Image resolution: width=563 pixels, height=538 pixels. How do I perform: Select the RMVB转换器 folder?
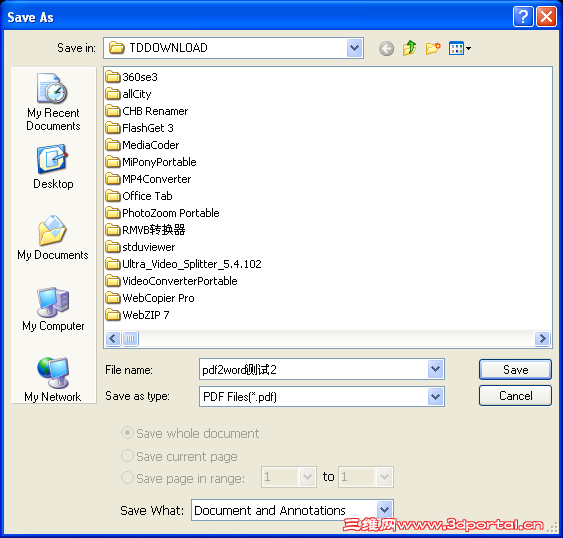[x=145, y=230]
